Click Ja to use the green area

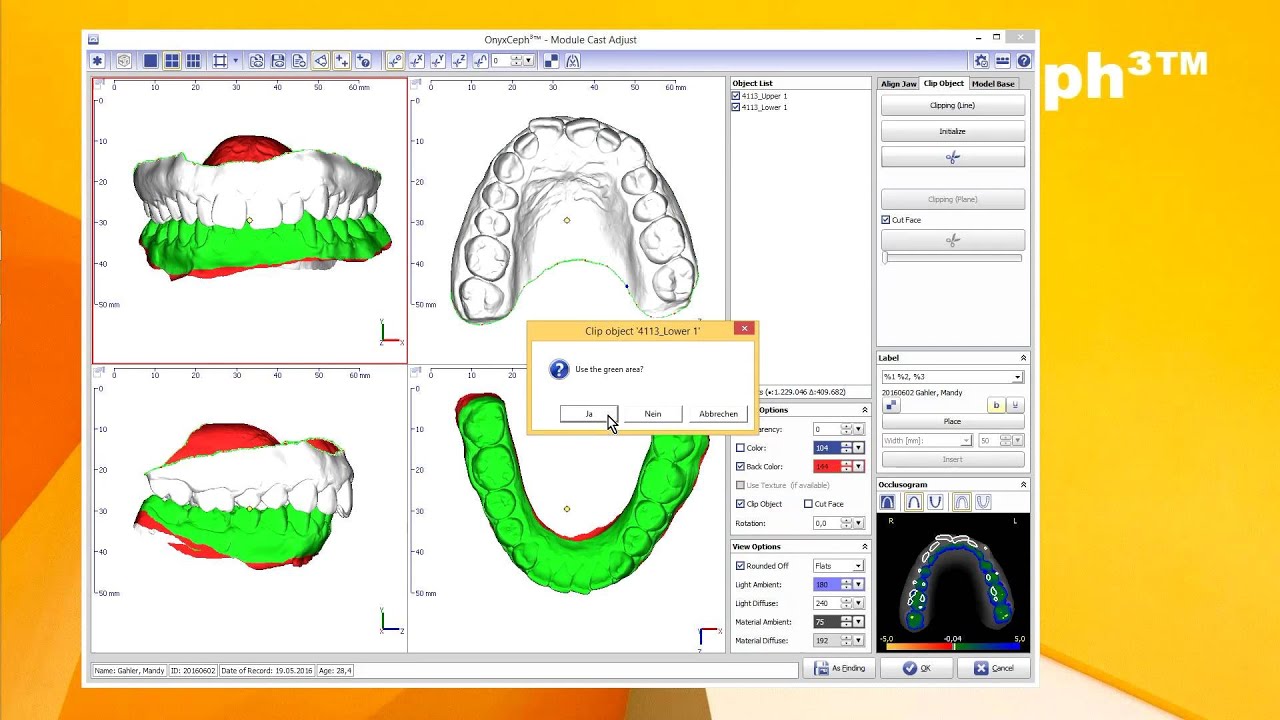tap(589, 414)
